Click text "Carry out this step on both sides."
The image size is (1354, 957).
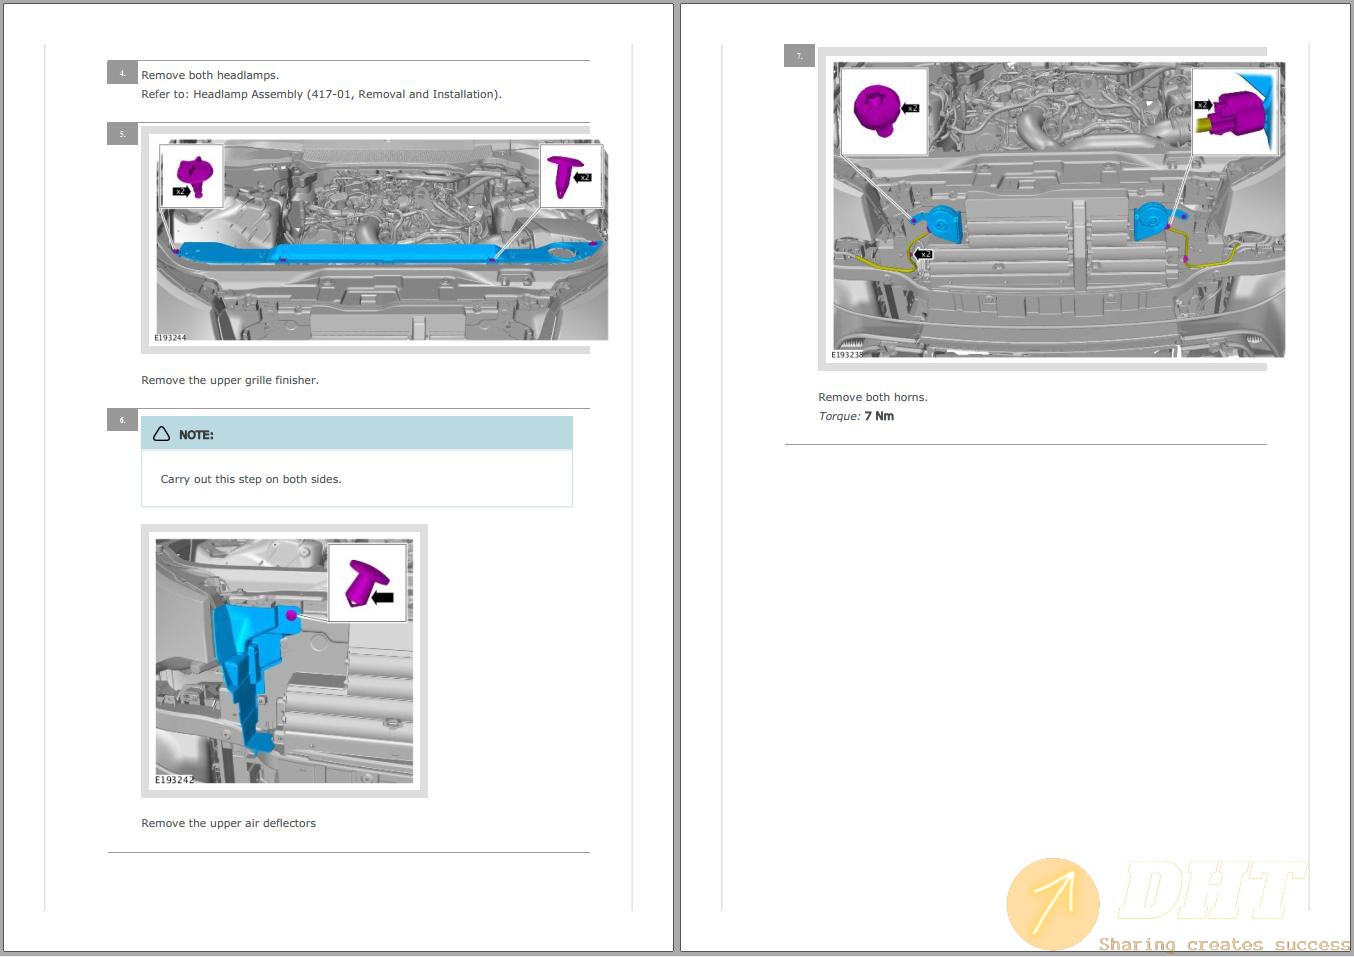point(251,479)
